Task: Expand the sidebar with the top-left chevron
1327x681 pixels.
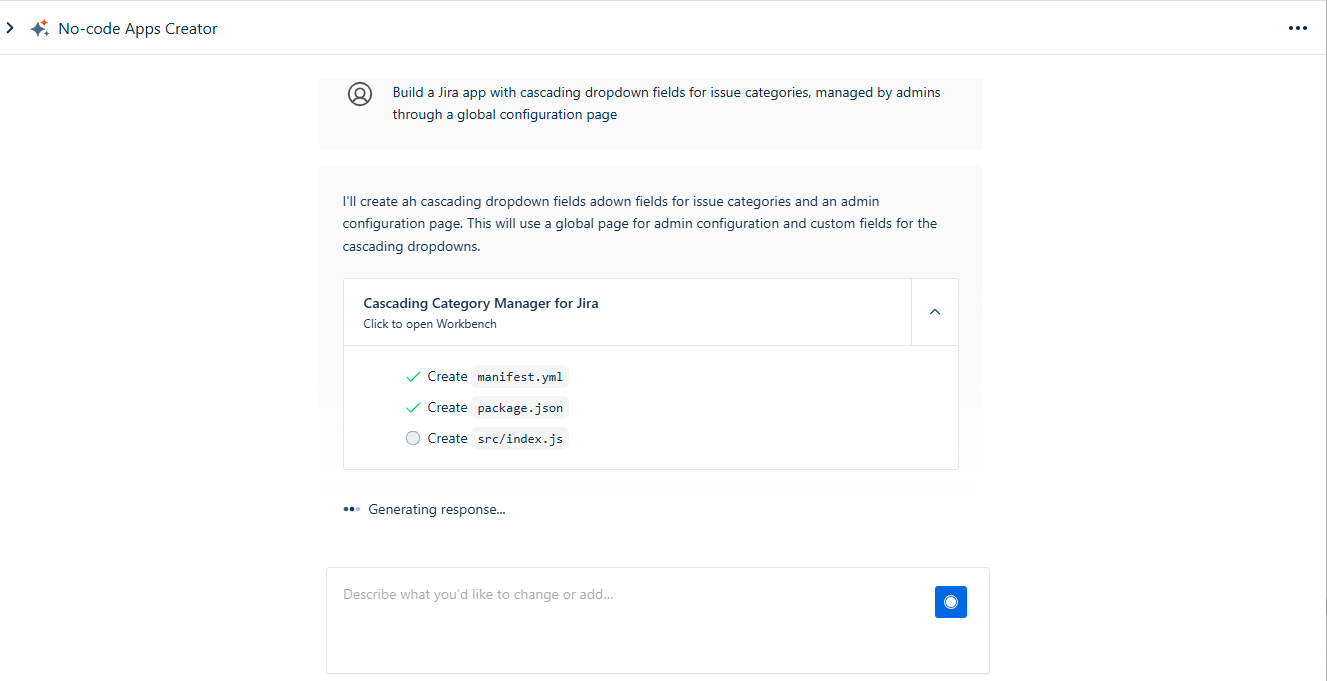Action: 10,28
